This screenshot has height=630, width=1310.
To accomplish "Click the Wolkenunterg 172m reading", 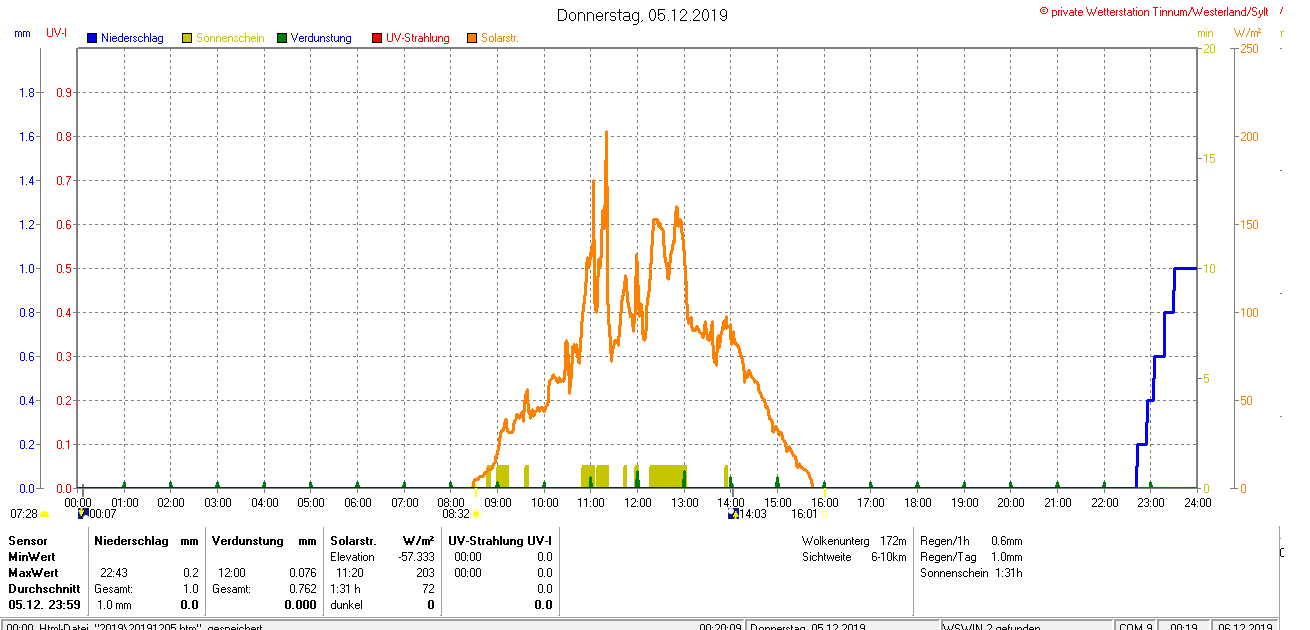I will click(x=853, y=540).
